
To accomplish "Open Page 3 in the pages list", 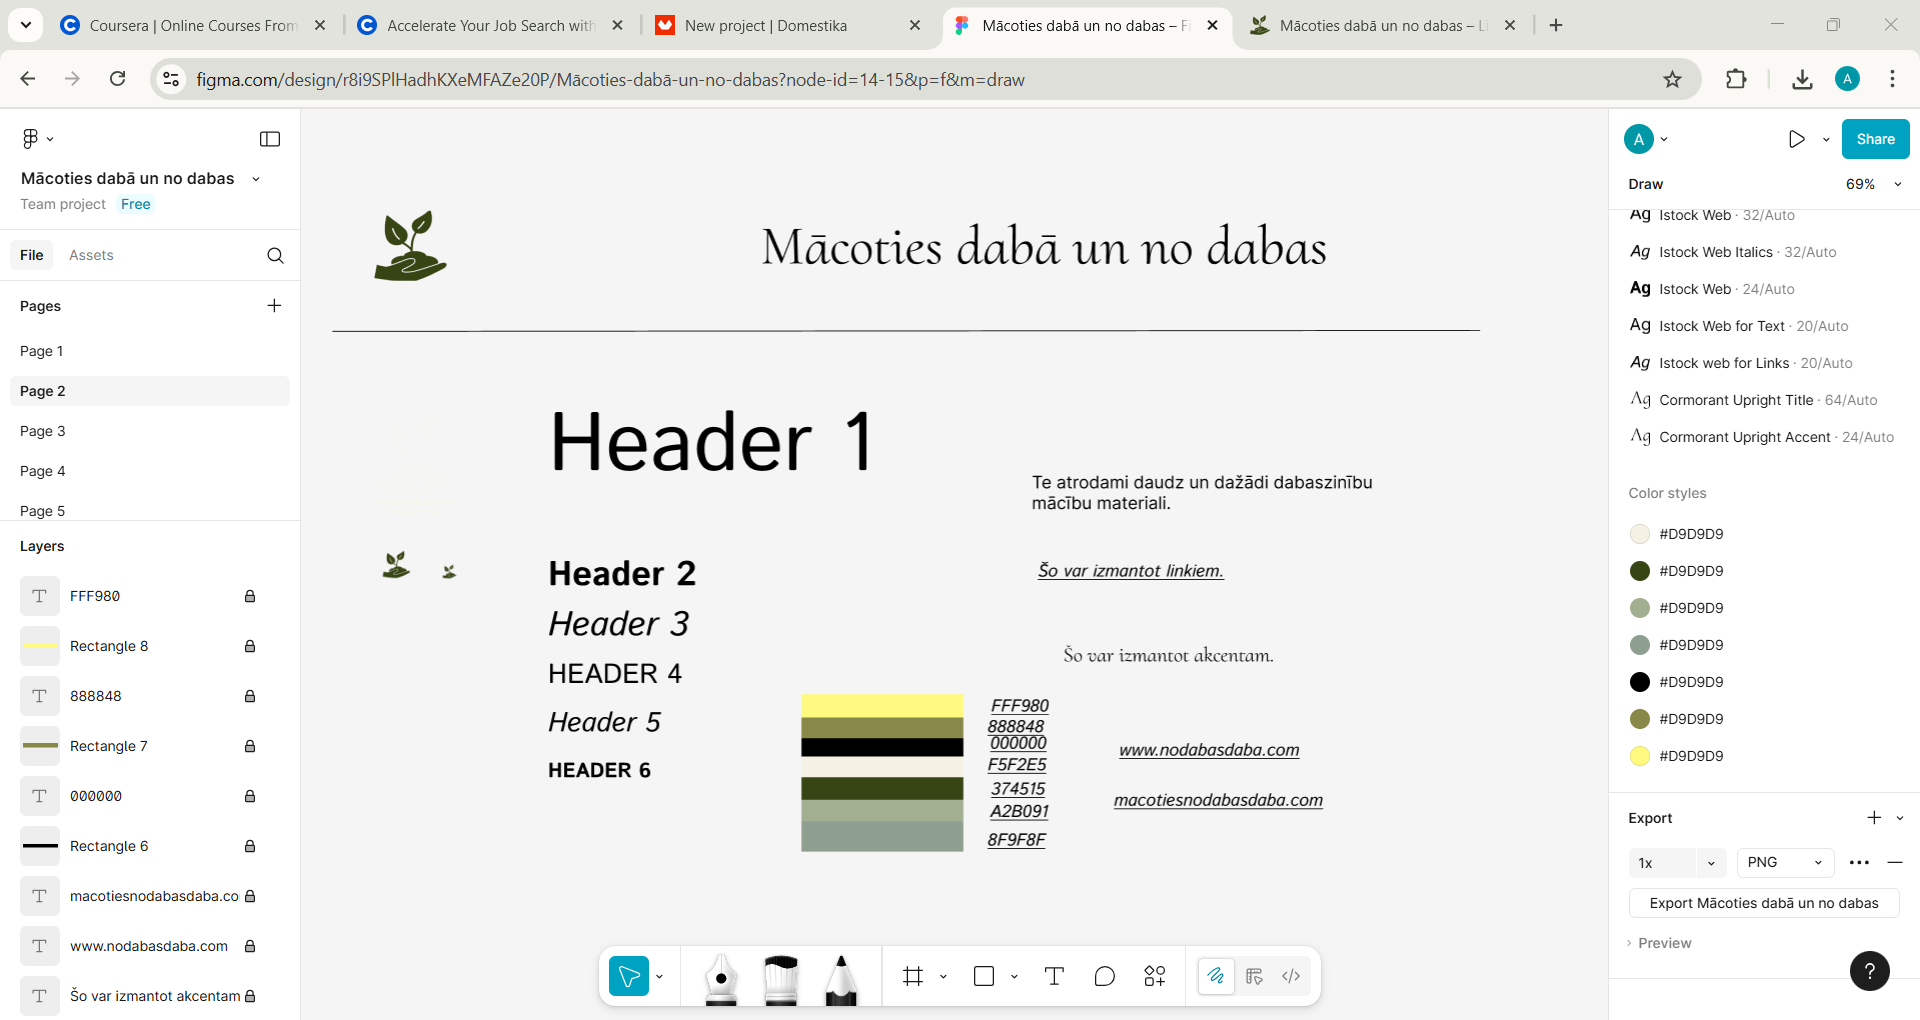I will pos(43,431).
